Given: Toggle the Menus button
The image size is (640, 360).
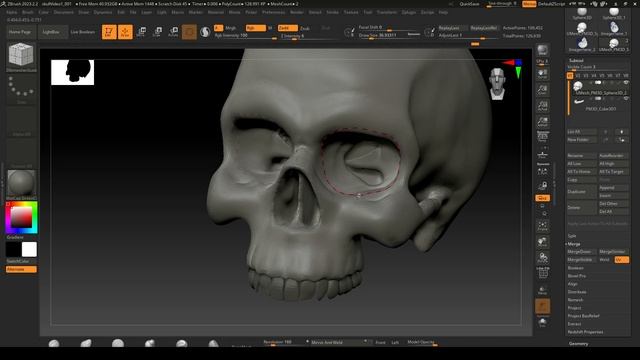Looking at the screenshot, I should (x=529, y=4).
